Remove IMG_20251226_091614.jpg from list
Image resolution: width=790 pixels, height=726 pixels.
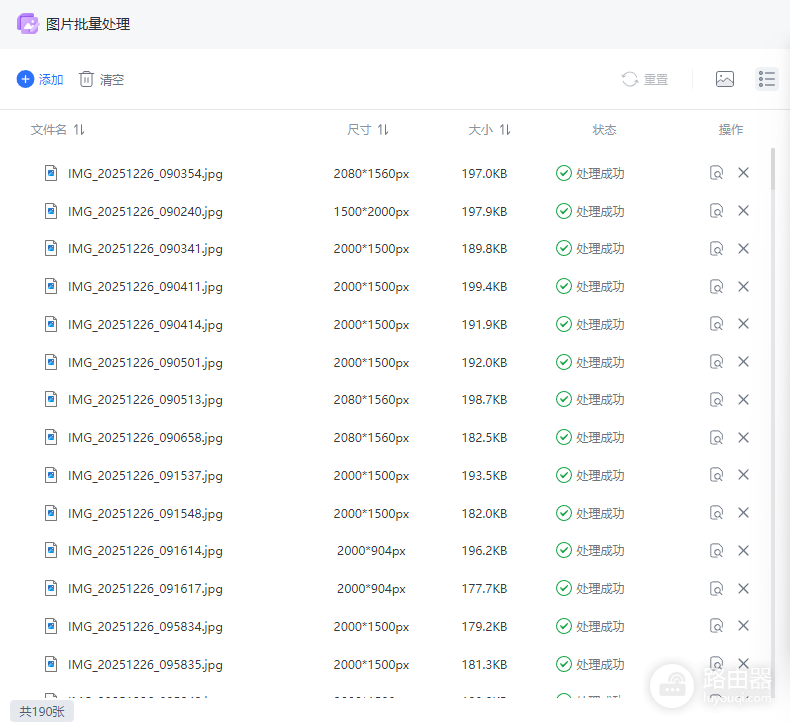(x=743, y=551)
